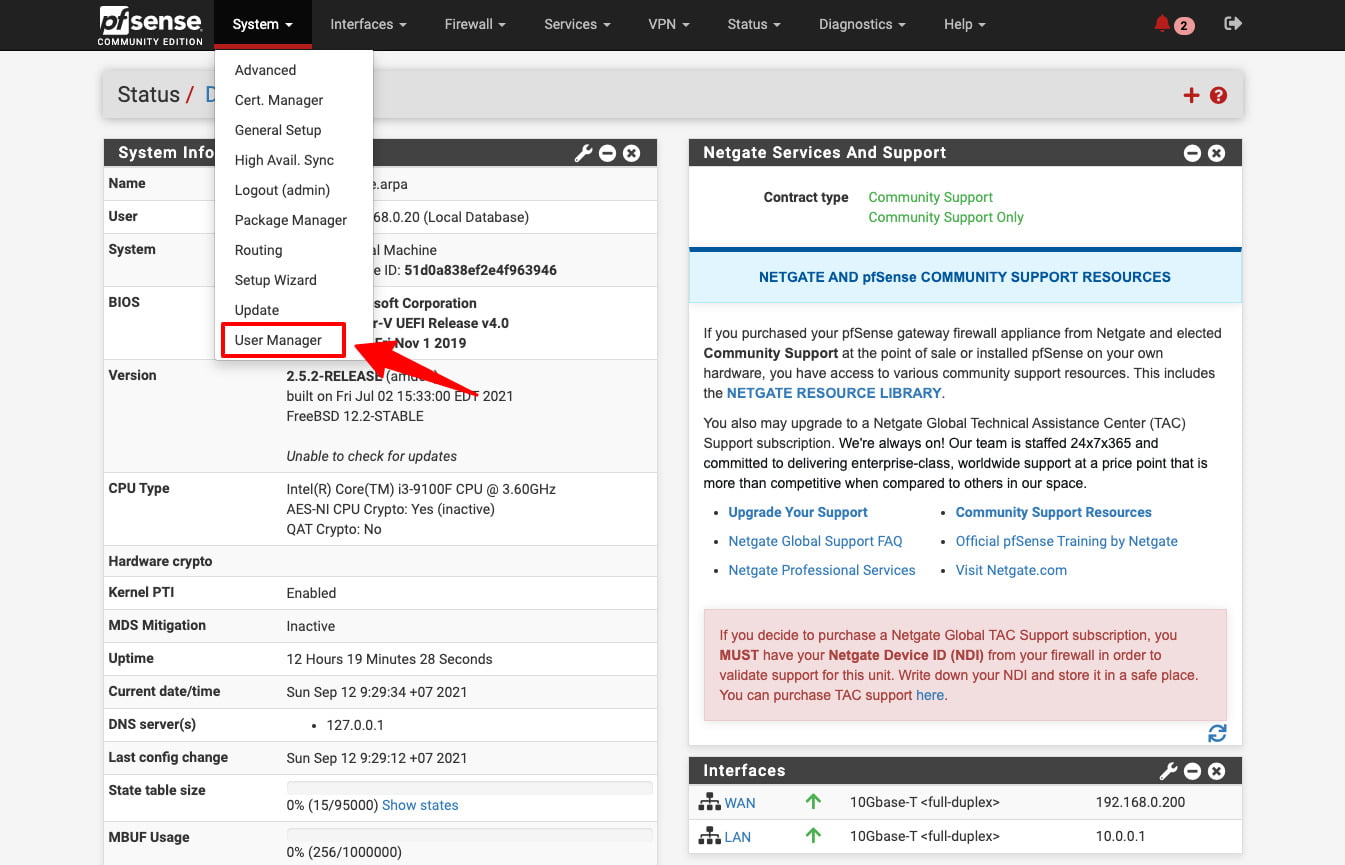Open the dashboard help question mark icon
Screen dimensions: 1345x865
click(1218, 96)
